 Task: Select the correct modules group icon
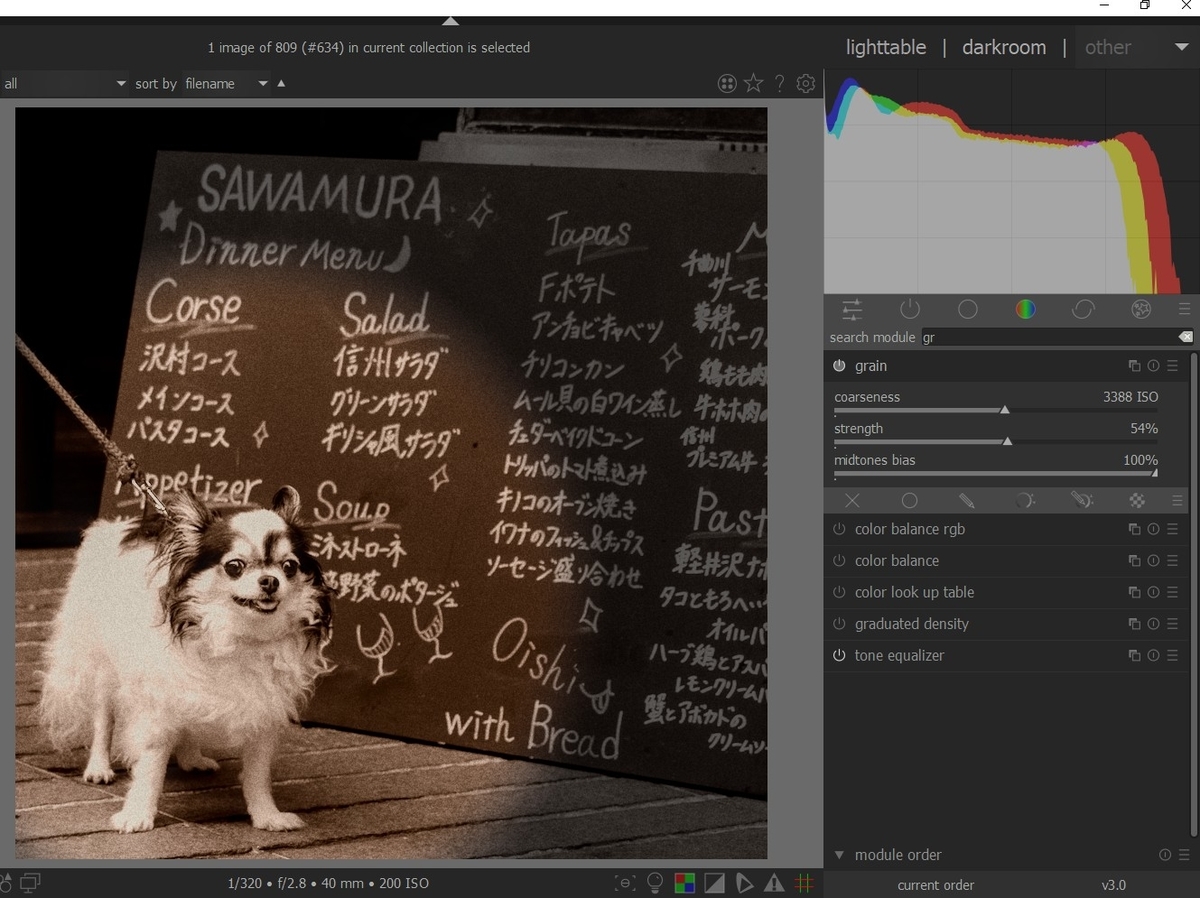click(1083, 309)
